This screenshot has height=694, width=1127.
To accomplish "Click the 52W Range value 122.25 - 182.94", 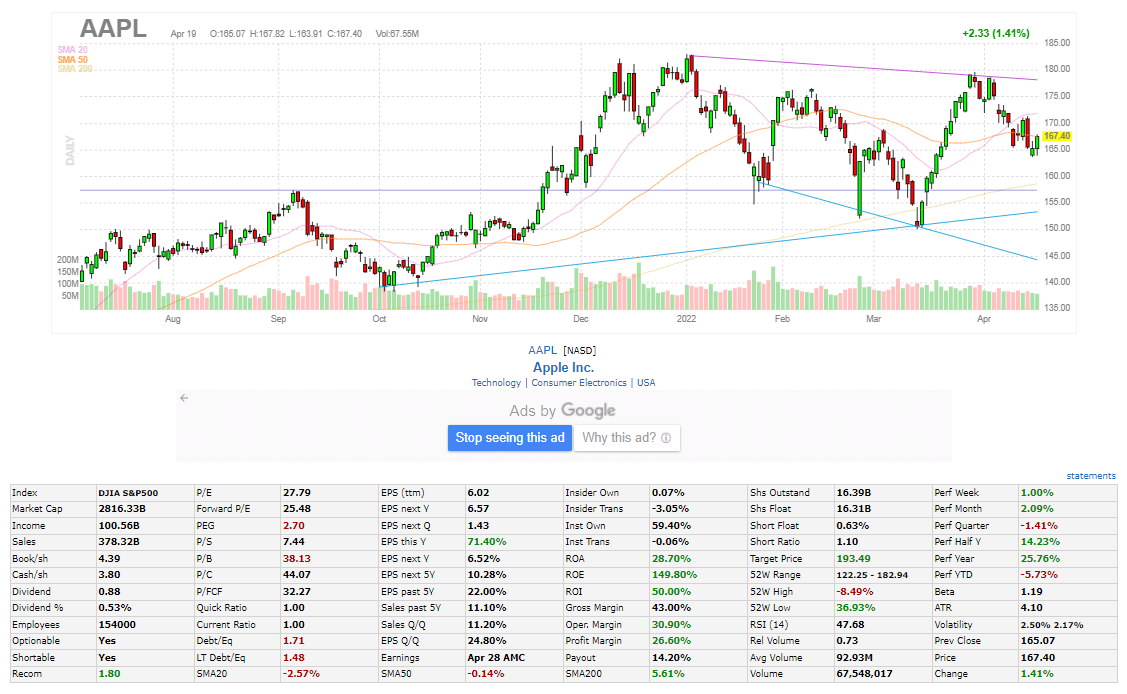I will pyautogui.click(x=872, y=575).
